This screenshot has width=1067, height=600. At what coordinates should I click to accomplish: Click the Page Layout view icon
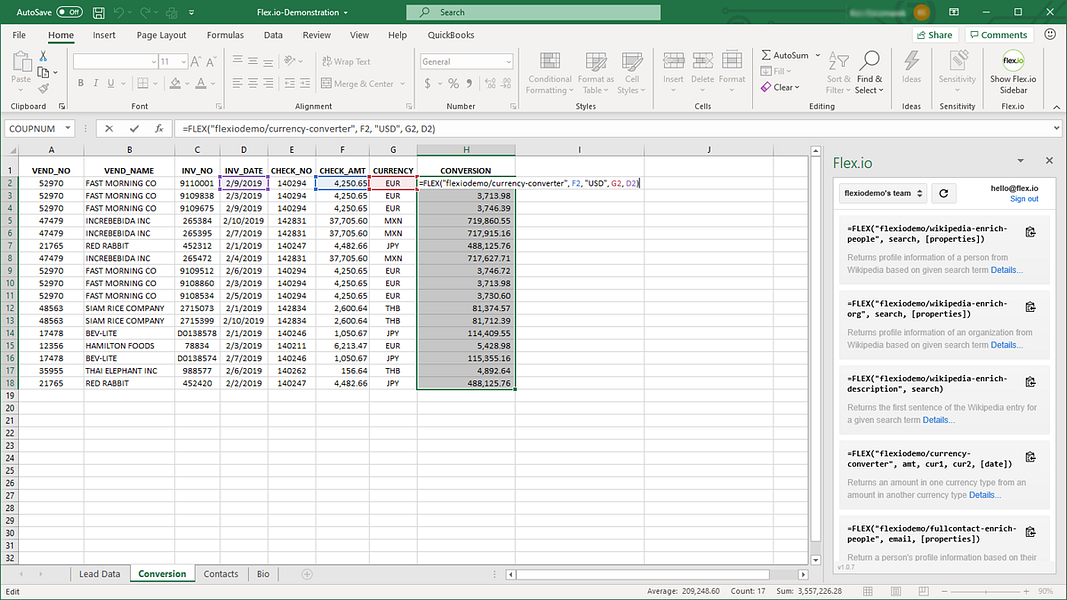point(896,591)
